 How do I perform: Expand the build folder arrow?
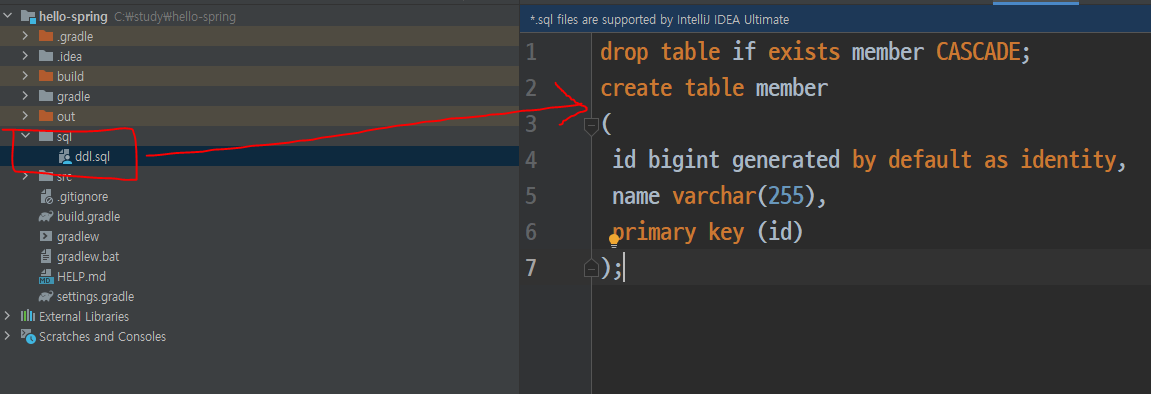pos(26,76)
